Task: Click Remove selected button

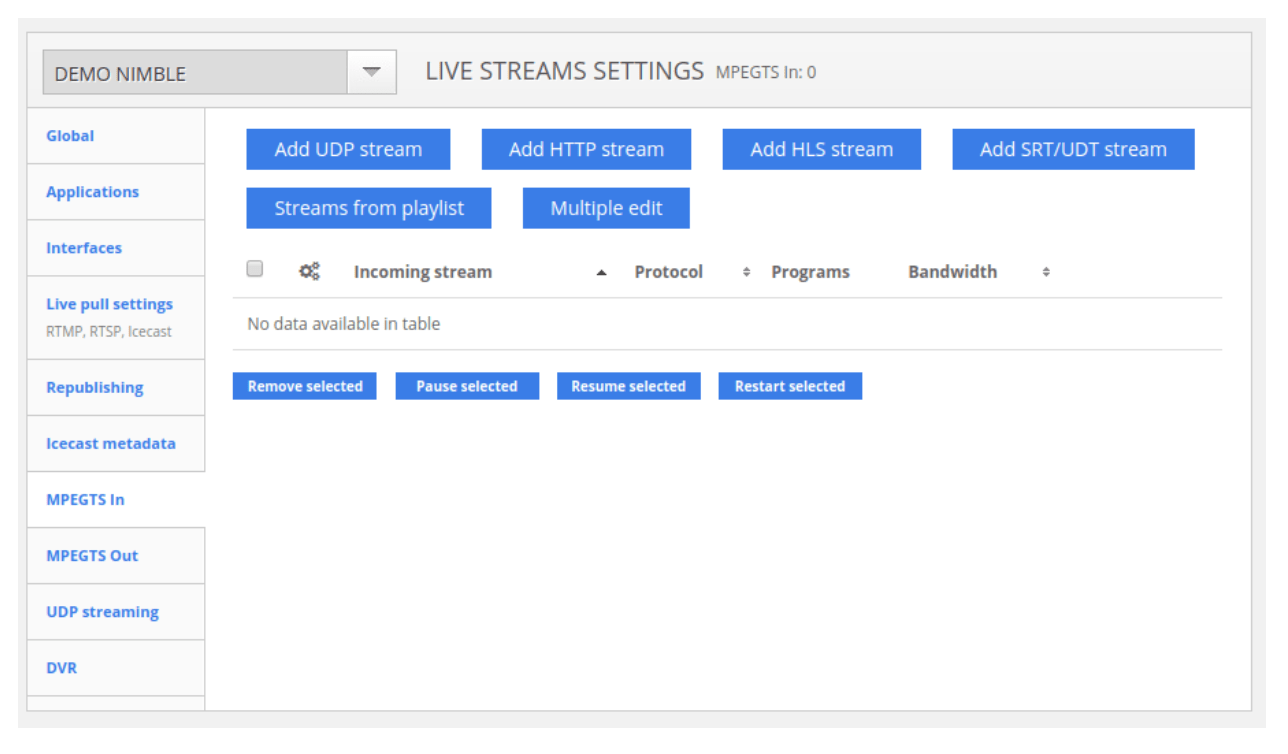Action: (305, 386)
